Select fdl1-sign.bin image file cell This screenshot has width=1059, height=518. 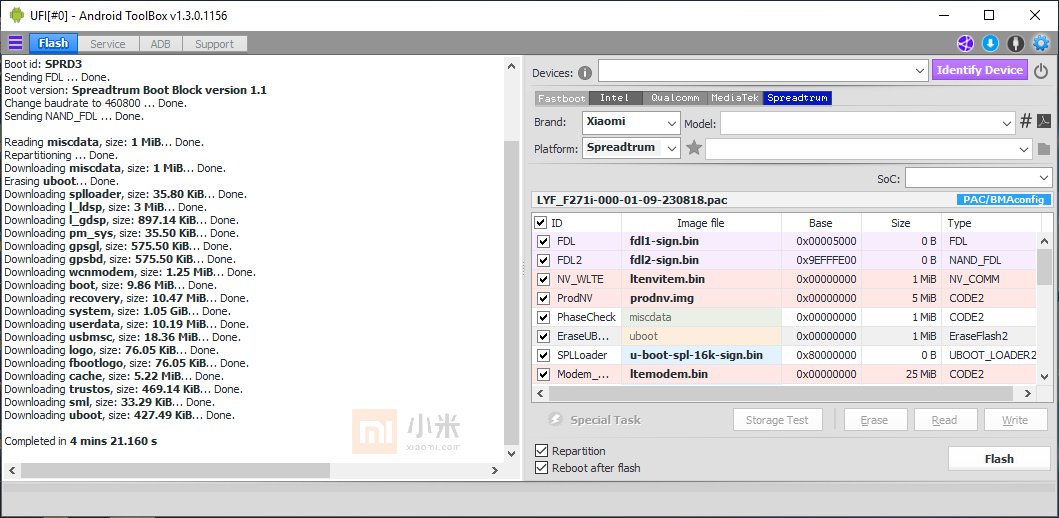pos(701,241)
